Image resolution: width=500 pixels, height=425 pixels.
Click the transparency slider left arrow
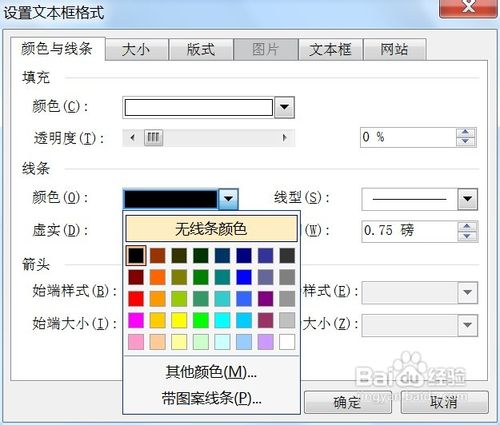pyautogui.click(x=133, y=137)
